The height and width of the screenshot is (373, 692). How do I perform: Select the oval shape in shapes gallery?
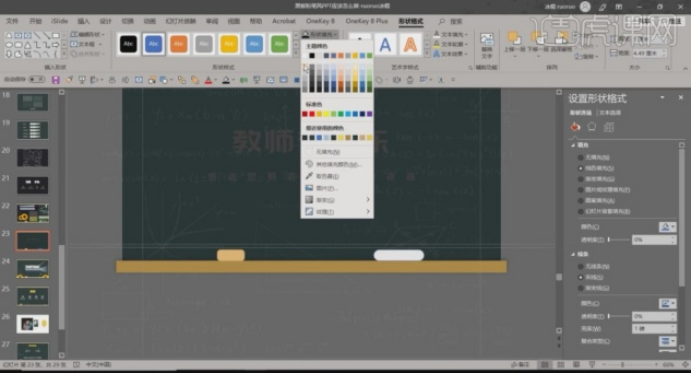coord(9,45)
